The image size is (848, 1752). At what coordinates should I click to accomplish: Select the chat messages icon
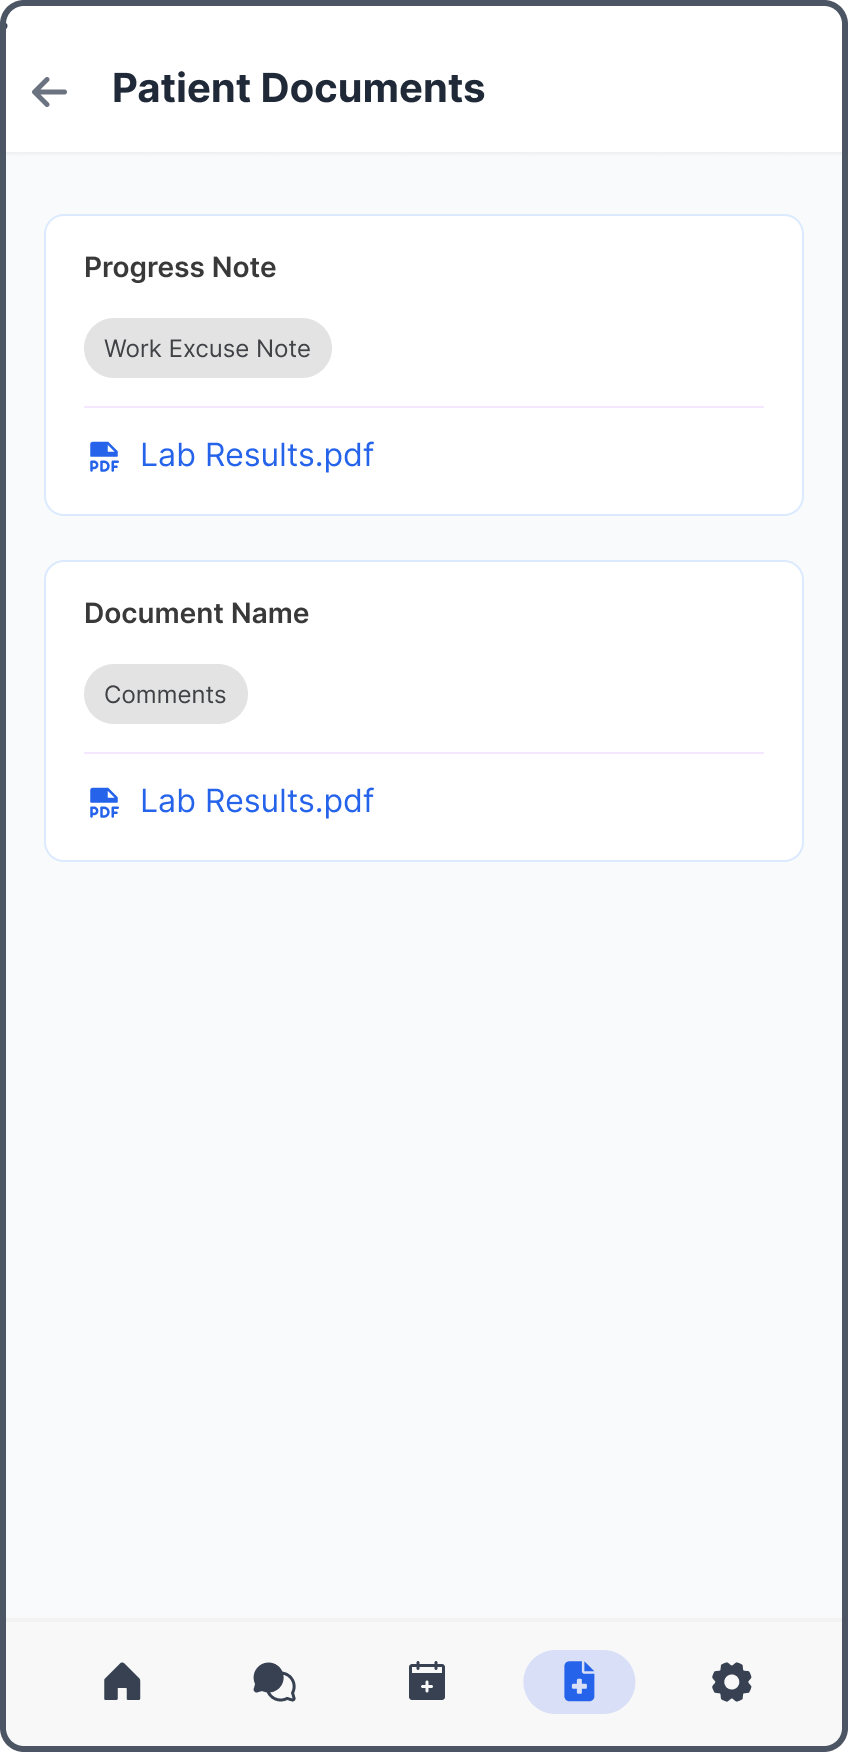click(x=274, y=1682)
